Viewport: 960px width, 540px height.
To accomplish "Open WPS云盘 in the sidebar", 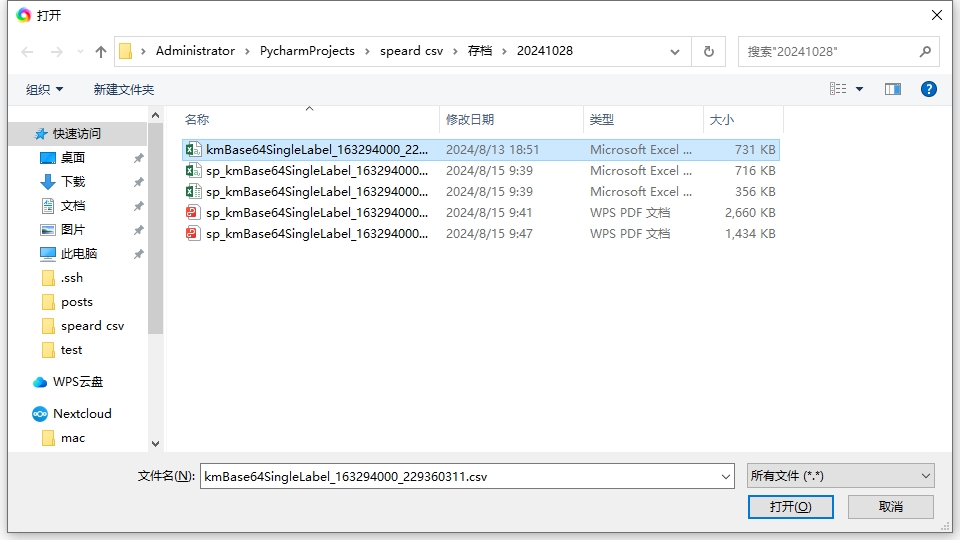I will [77, 382].
